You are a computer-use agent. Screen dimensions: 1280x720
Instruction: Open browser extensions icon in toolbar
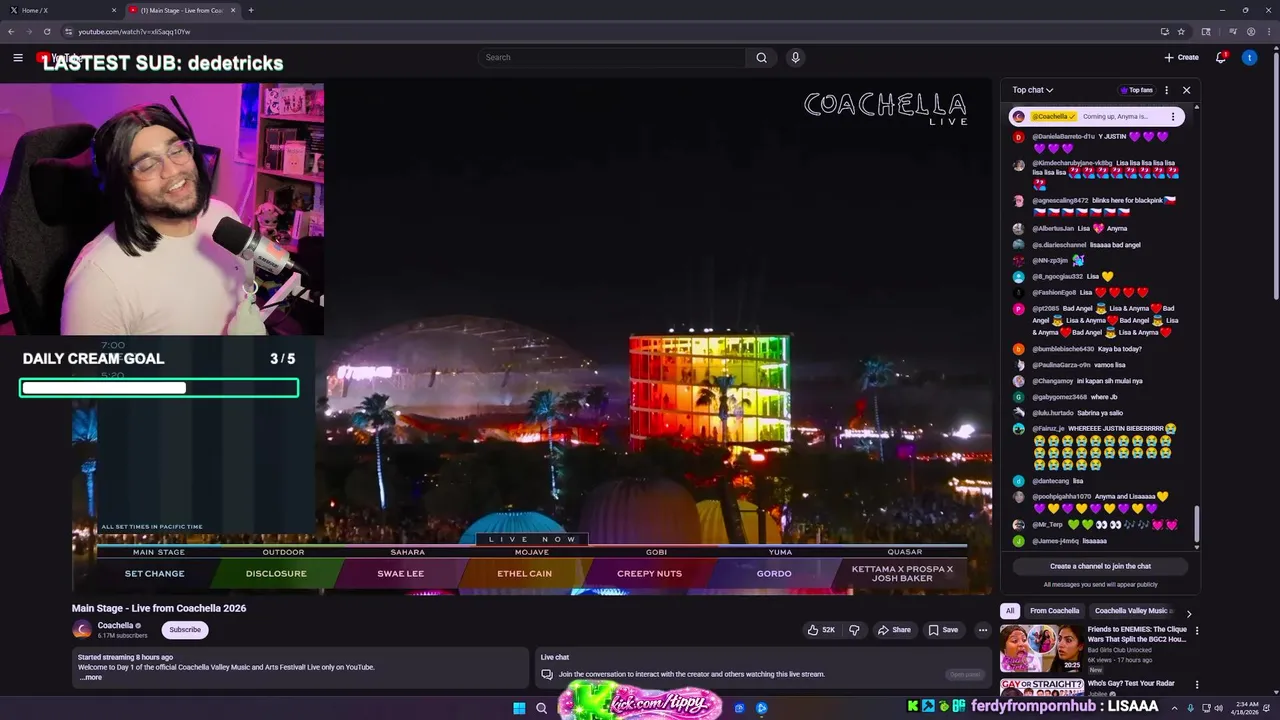coord(1206,32)
